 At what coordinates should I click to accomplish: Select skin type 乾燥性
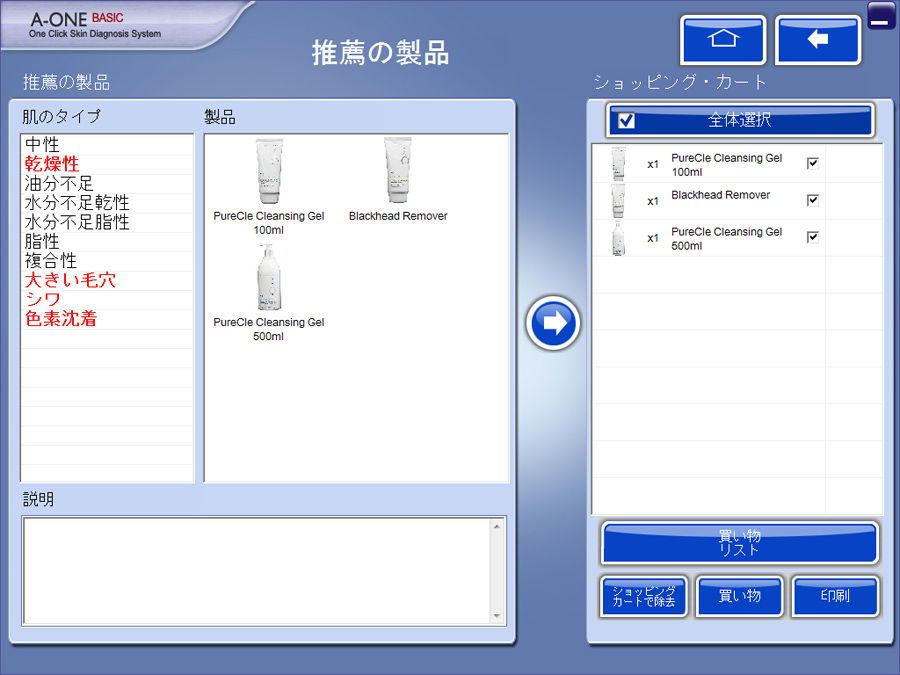[x=107, y=164]
